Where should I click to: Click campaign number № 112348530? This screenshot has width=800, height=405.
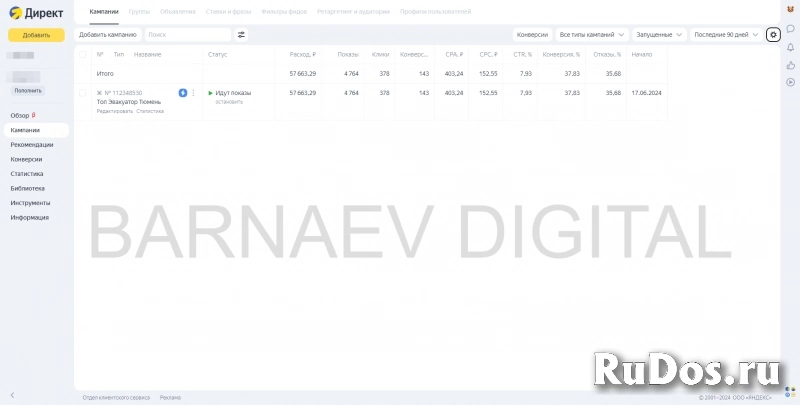[123, 93]
